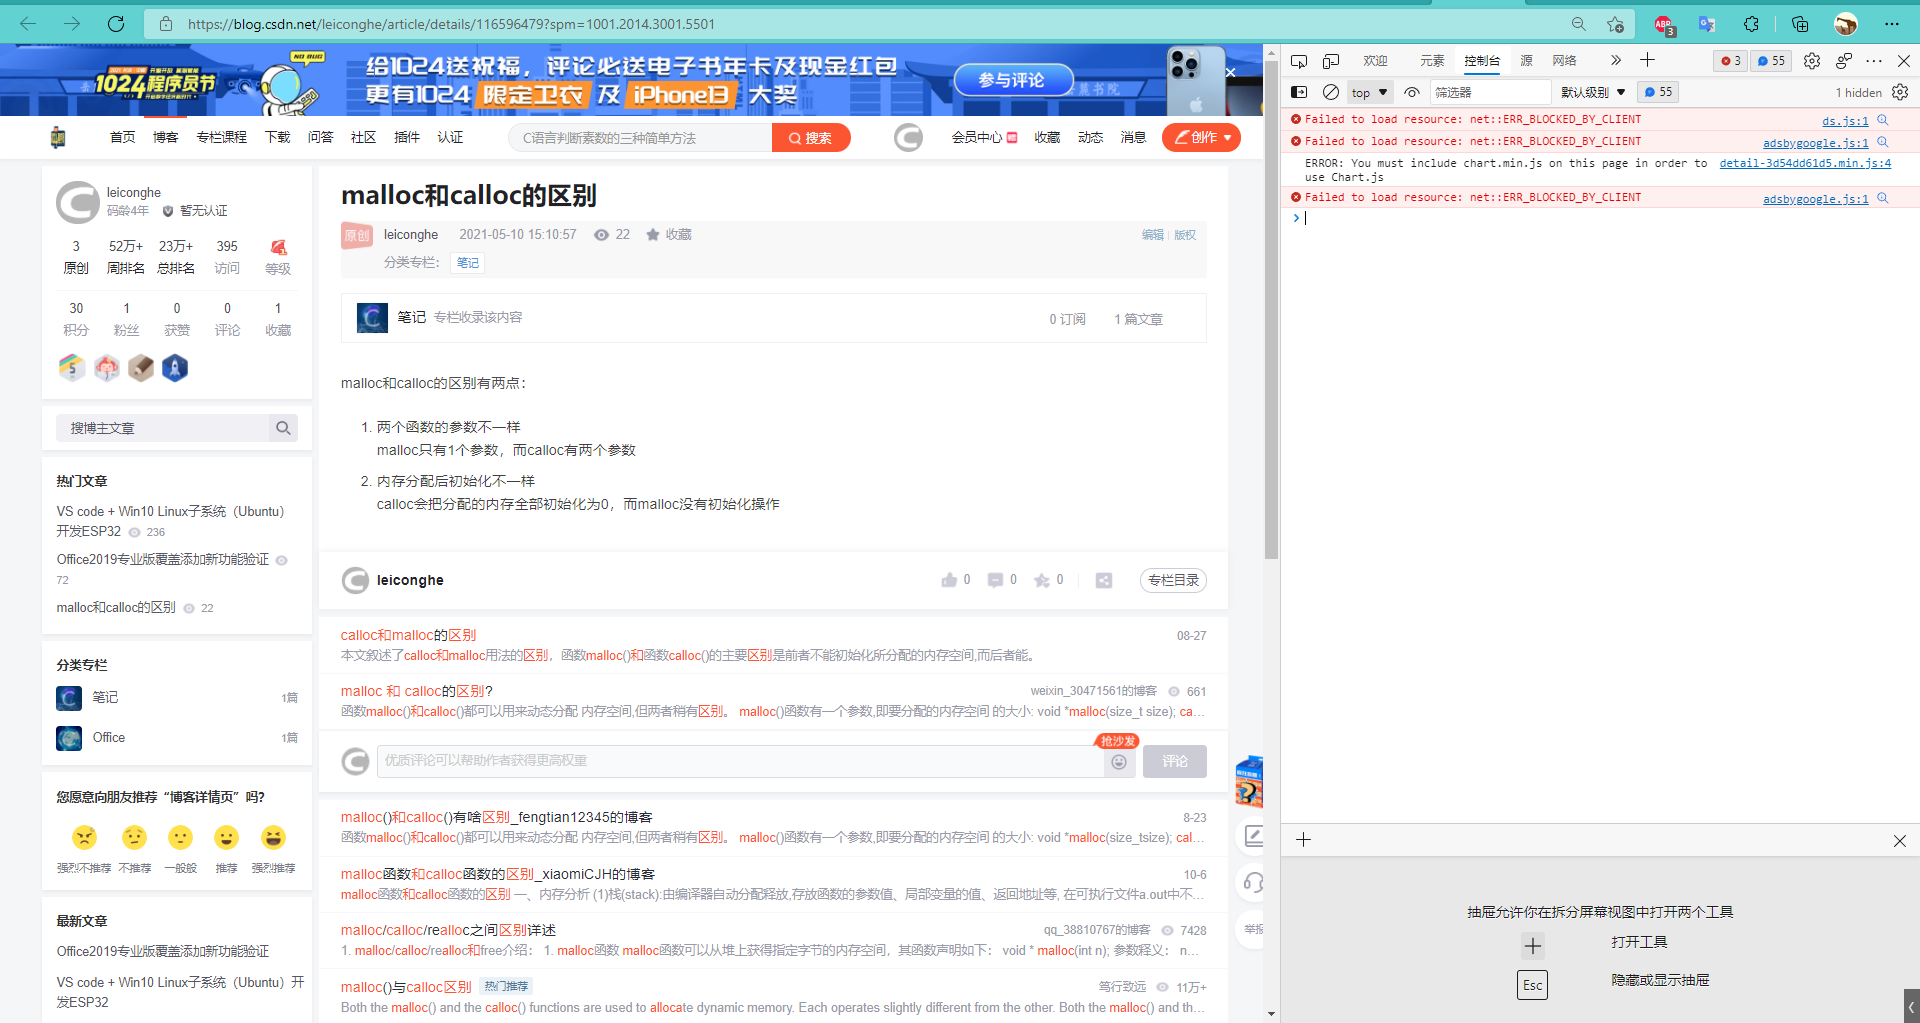1920x1023 pixels.
Task: Select the 强烈推荐 emoji rating
Action: pos(274,838)
